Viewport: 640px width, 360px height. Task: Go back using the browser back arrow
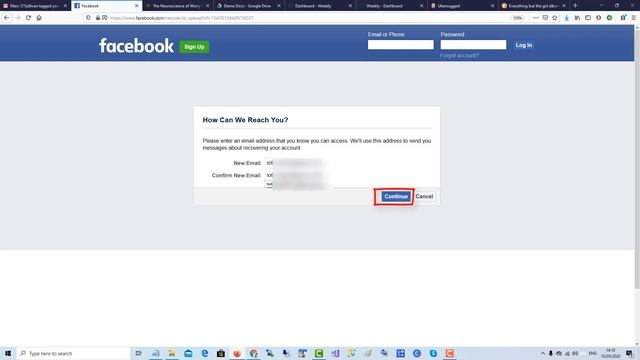click(x=7, y=18)
